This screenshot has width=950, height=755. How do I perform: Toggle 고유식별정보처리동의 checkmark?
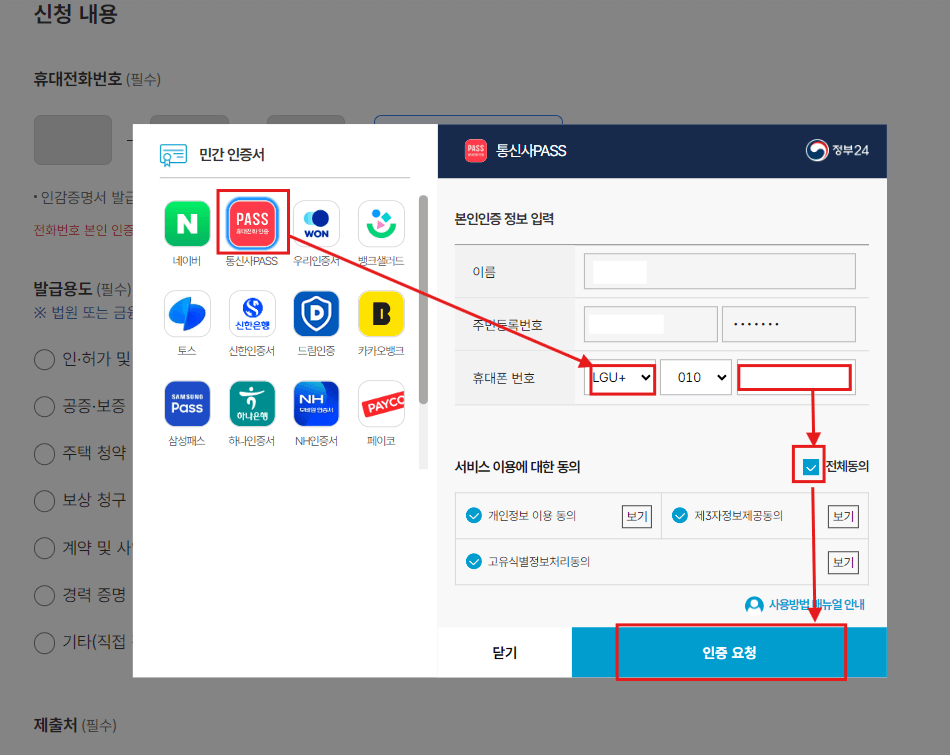tap(474, 562)
